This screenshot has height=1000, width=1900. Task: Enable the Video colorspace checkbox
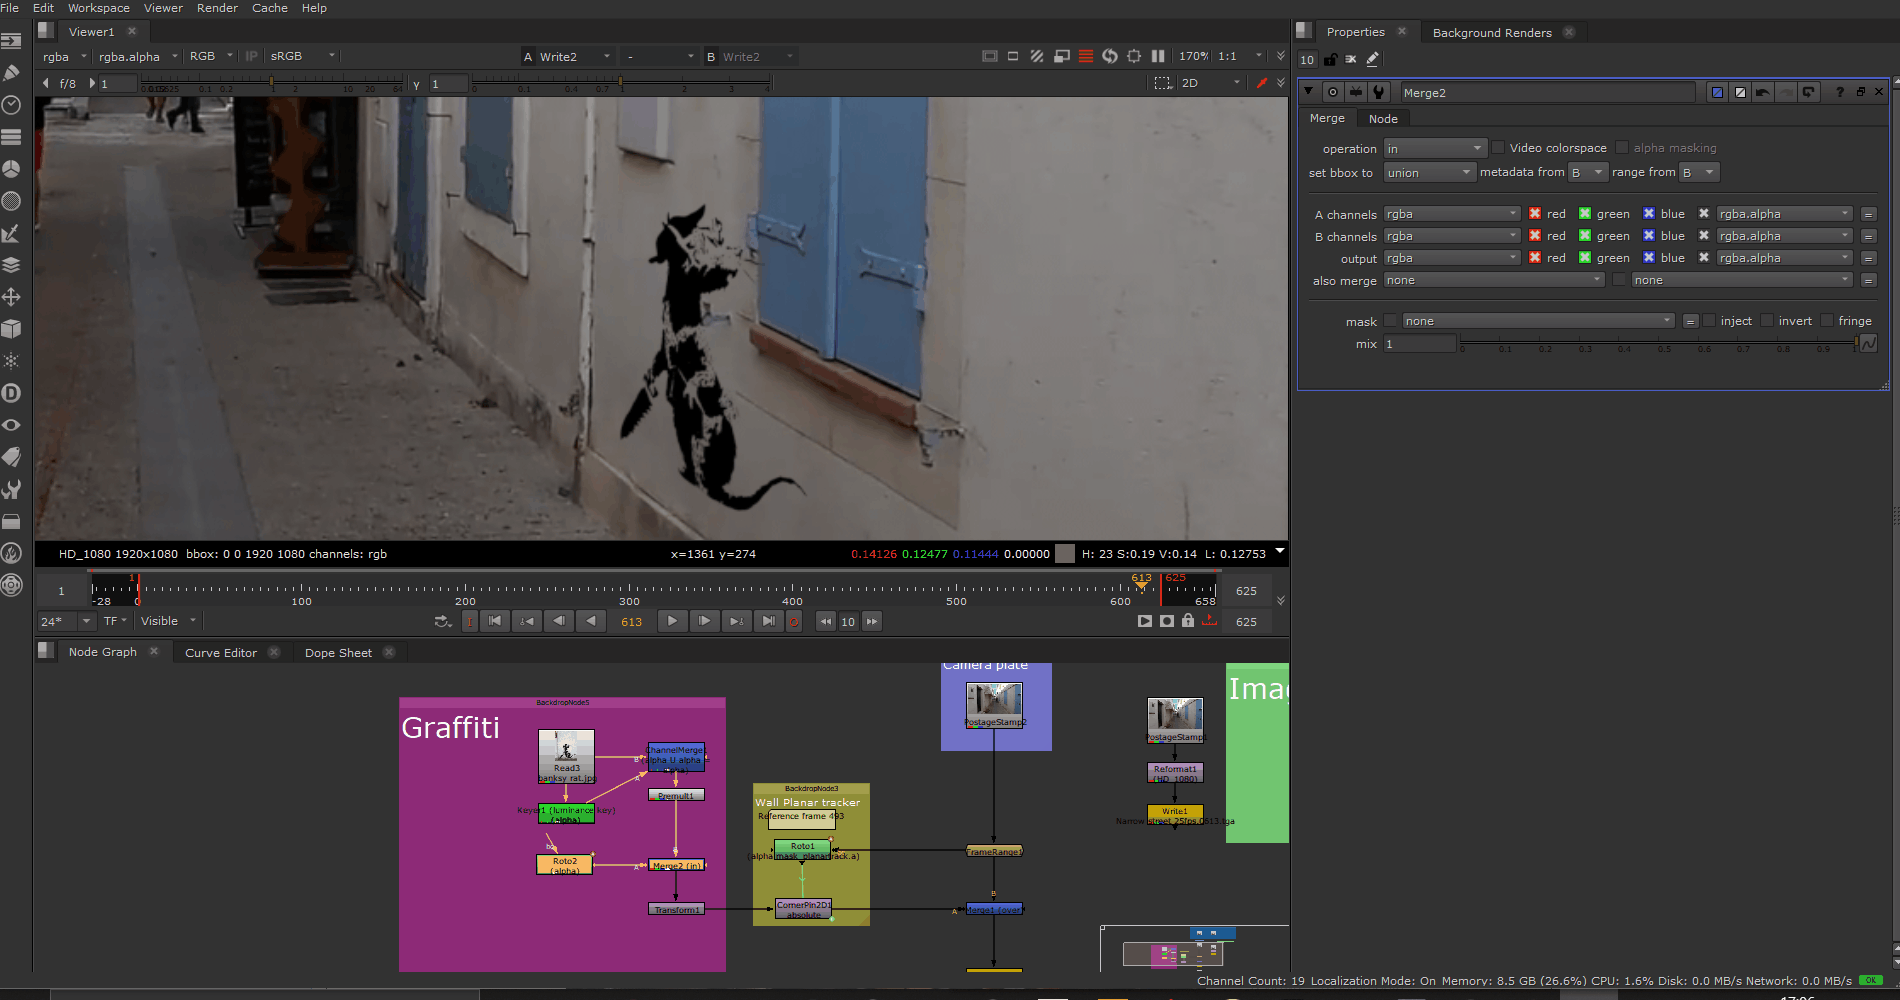pos(1498,148)
